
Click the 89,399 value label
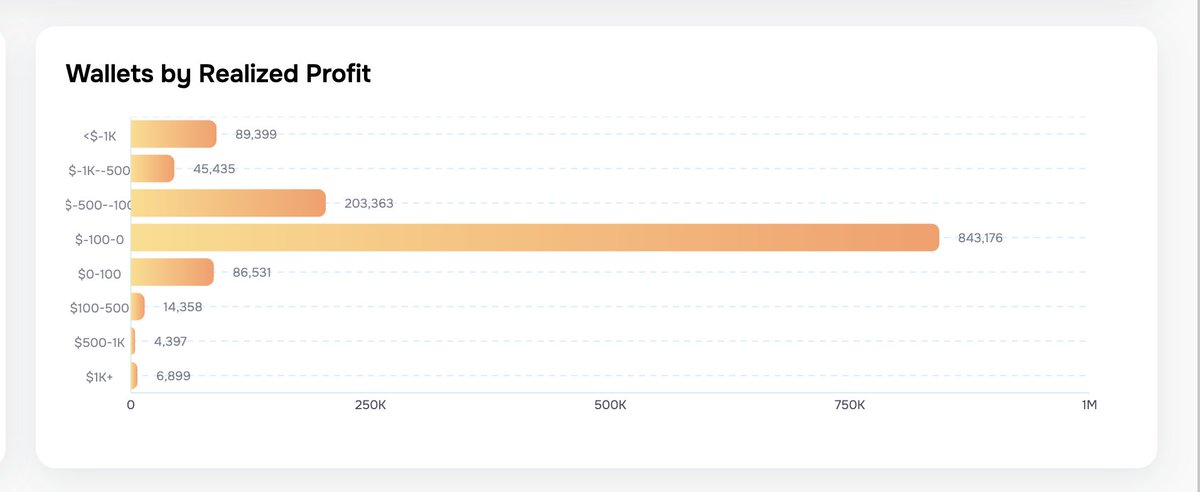click(x=256, y=134)
